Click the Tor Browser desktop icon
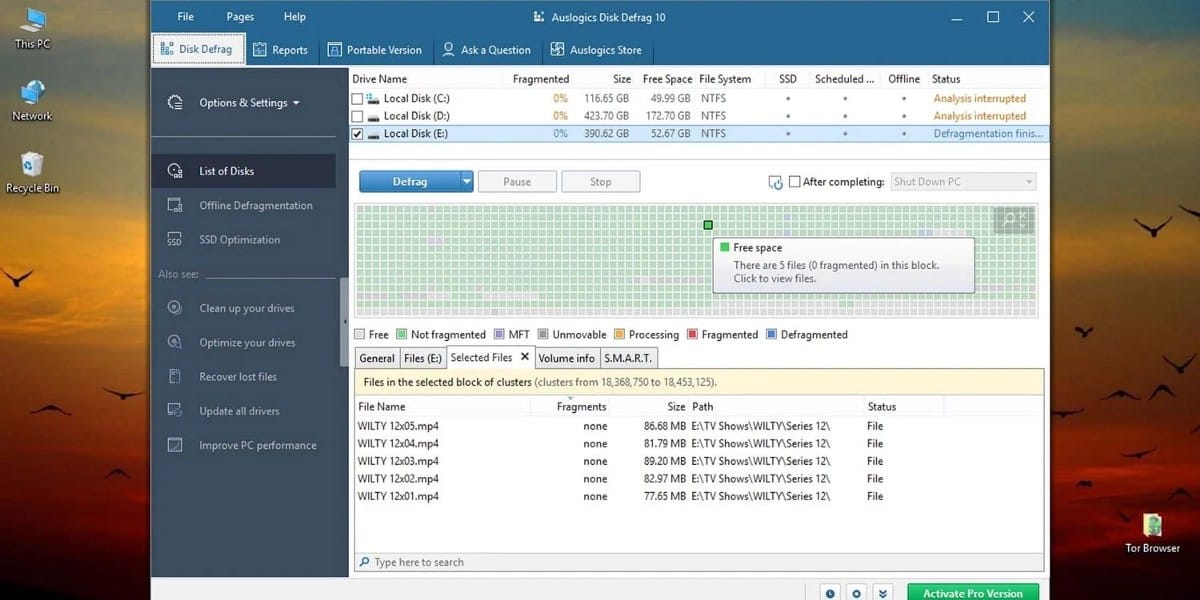This screenshot has height=600, width=1200. point(1152,527)
